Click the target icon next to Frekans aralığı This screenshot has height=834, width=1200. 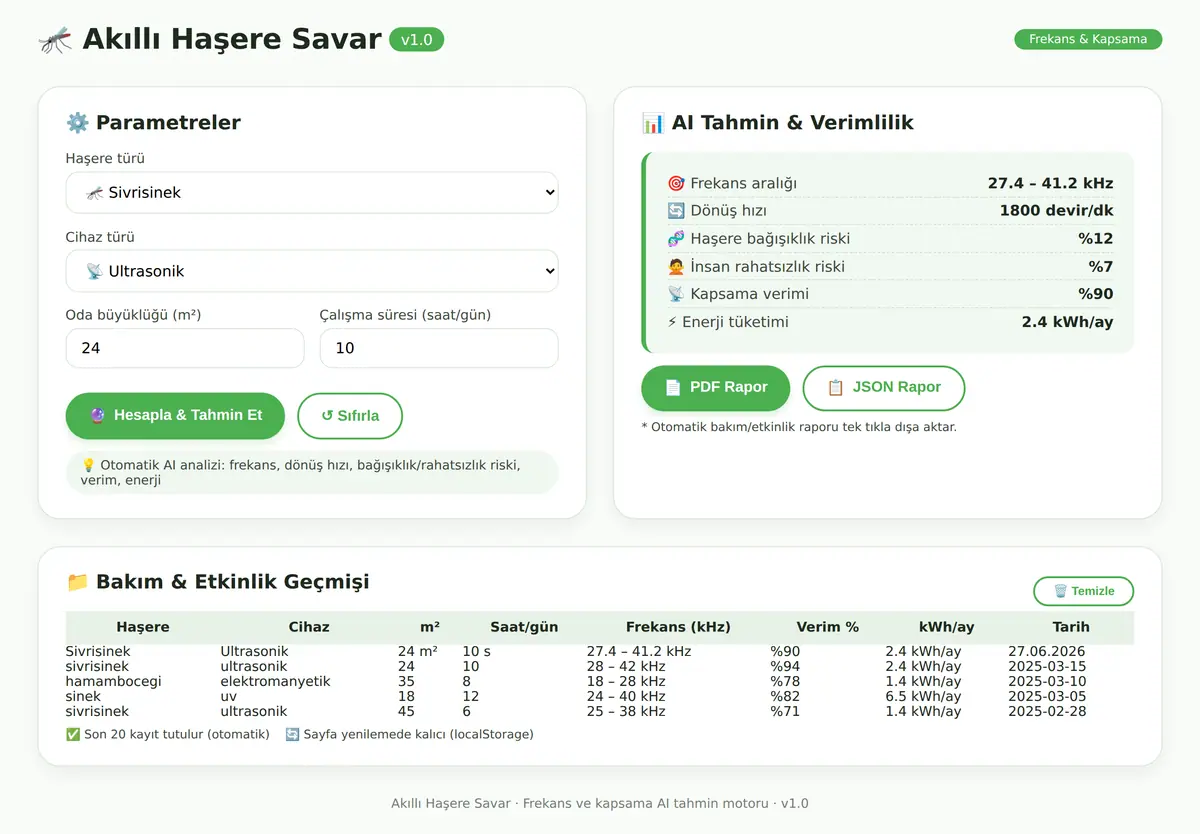coord(676,184)
